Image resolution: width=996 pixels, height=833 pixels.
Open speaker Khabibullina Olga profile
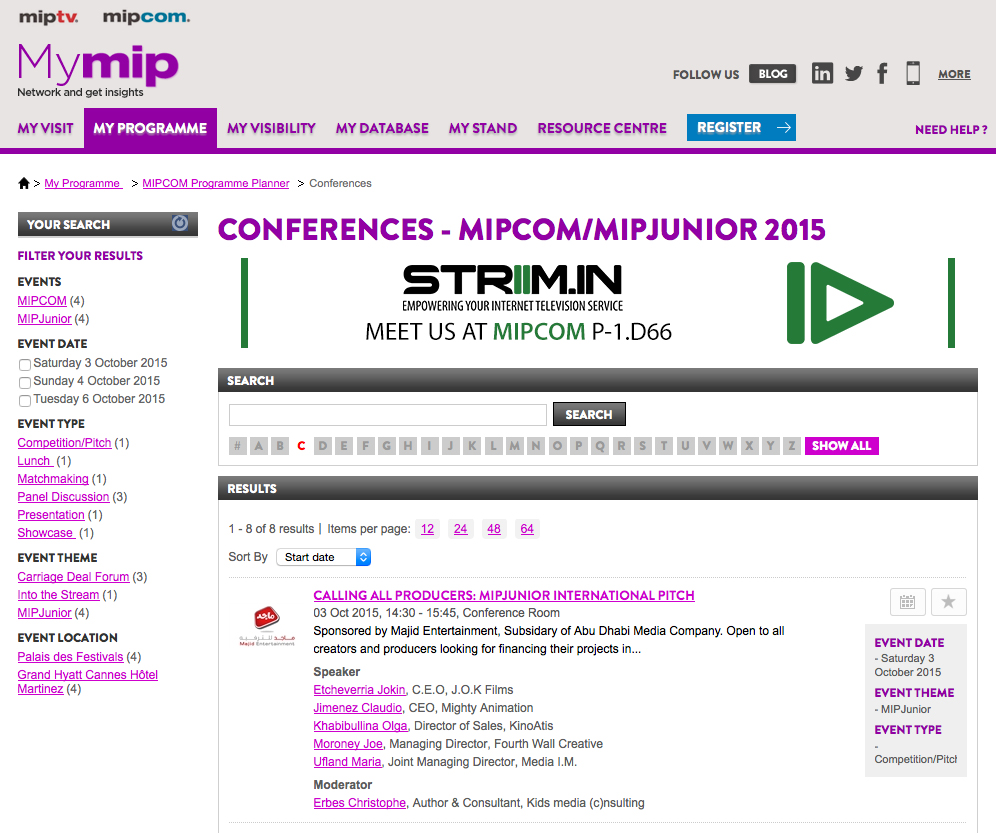(x=360, y=726)
